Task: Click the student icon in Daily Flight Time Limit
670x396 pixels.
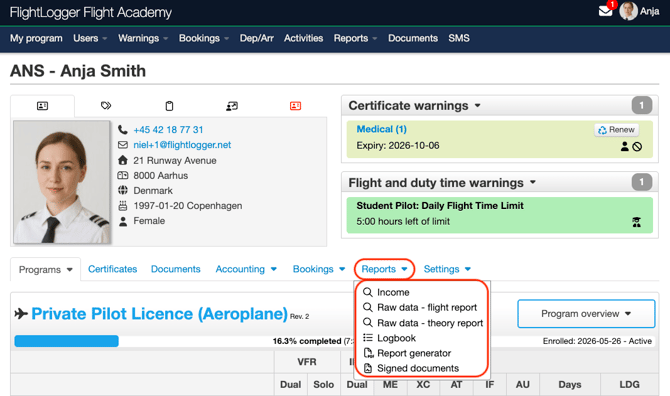Action: [x=636, y=222]
